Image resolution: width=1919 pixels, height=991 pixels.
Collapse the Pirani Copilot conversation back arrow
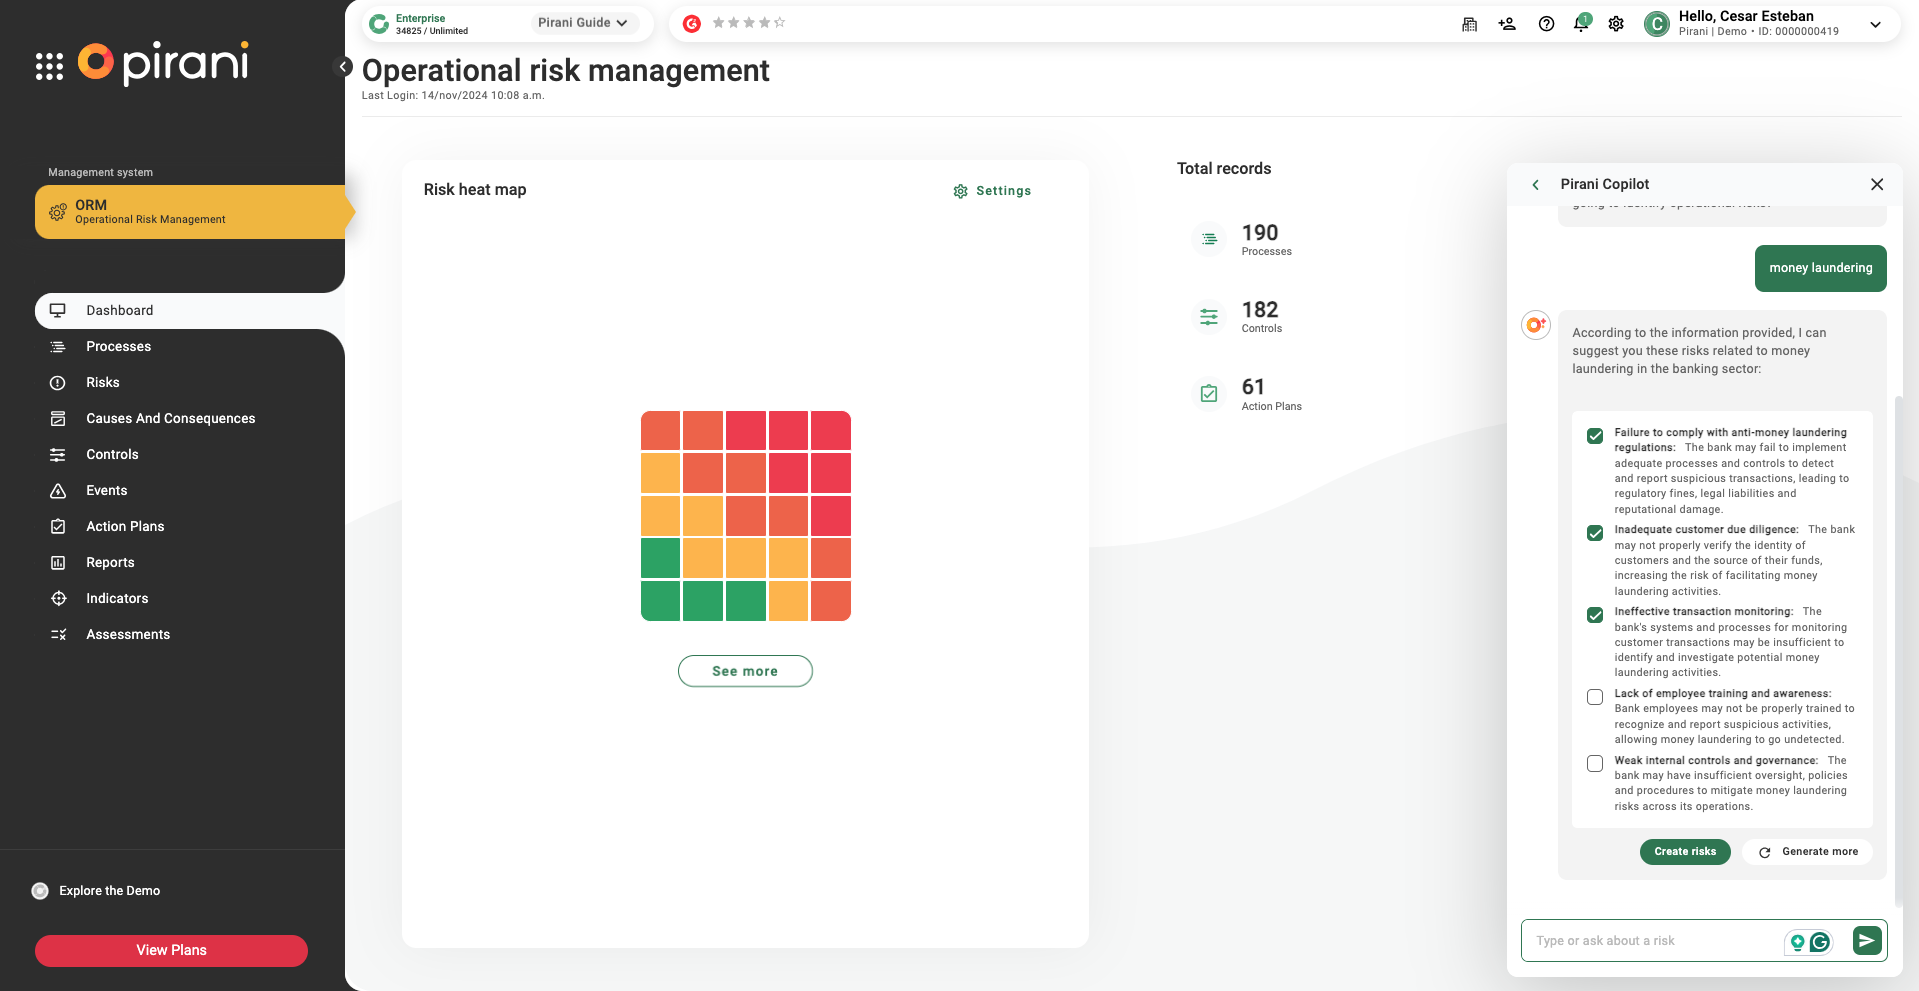tap(1536, 184)
